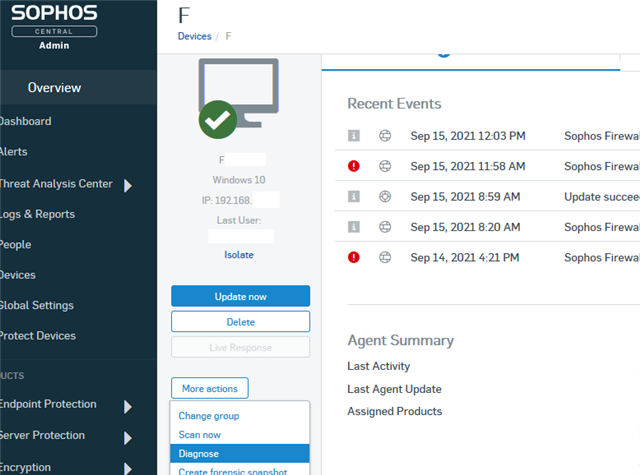Expand the Endpoint Protection arrow

[x=128, y=406]
